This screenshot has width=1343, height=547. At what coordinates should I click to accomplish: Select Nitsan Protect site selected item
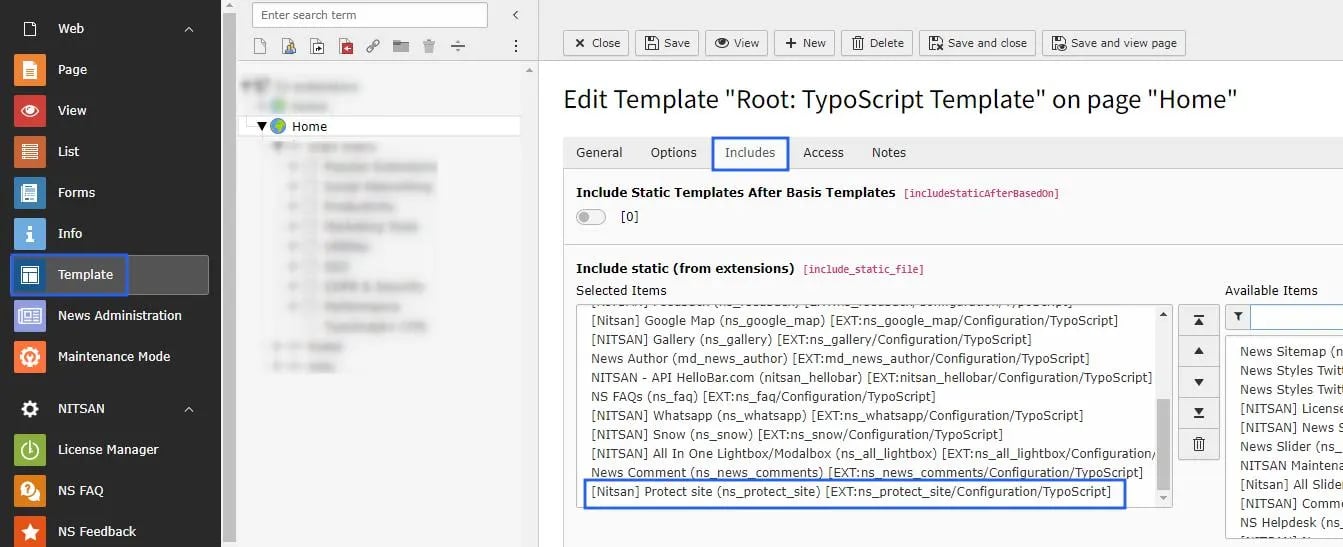click(851, 492)
